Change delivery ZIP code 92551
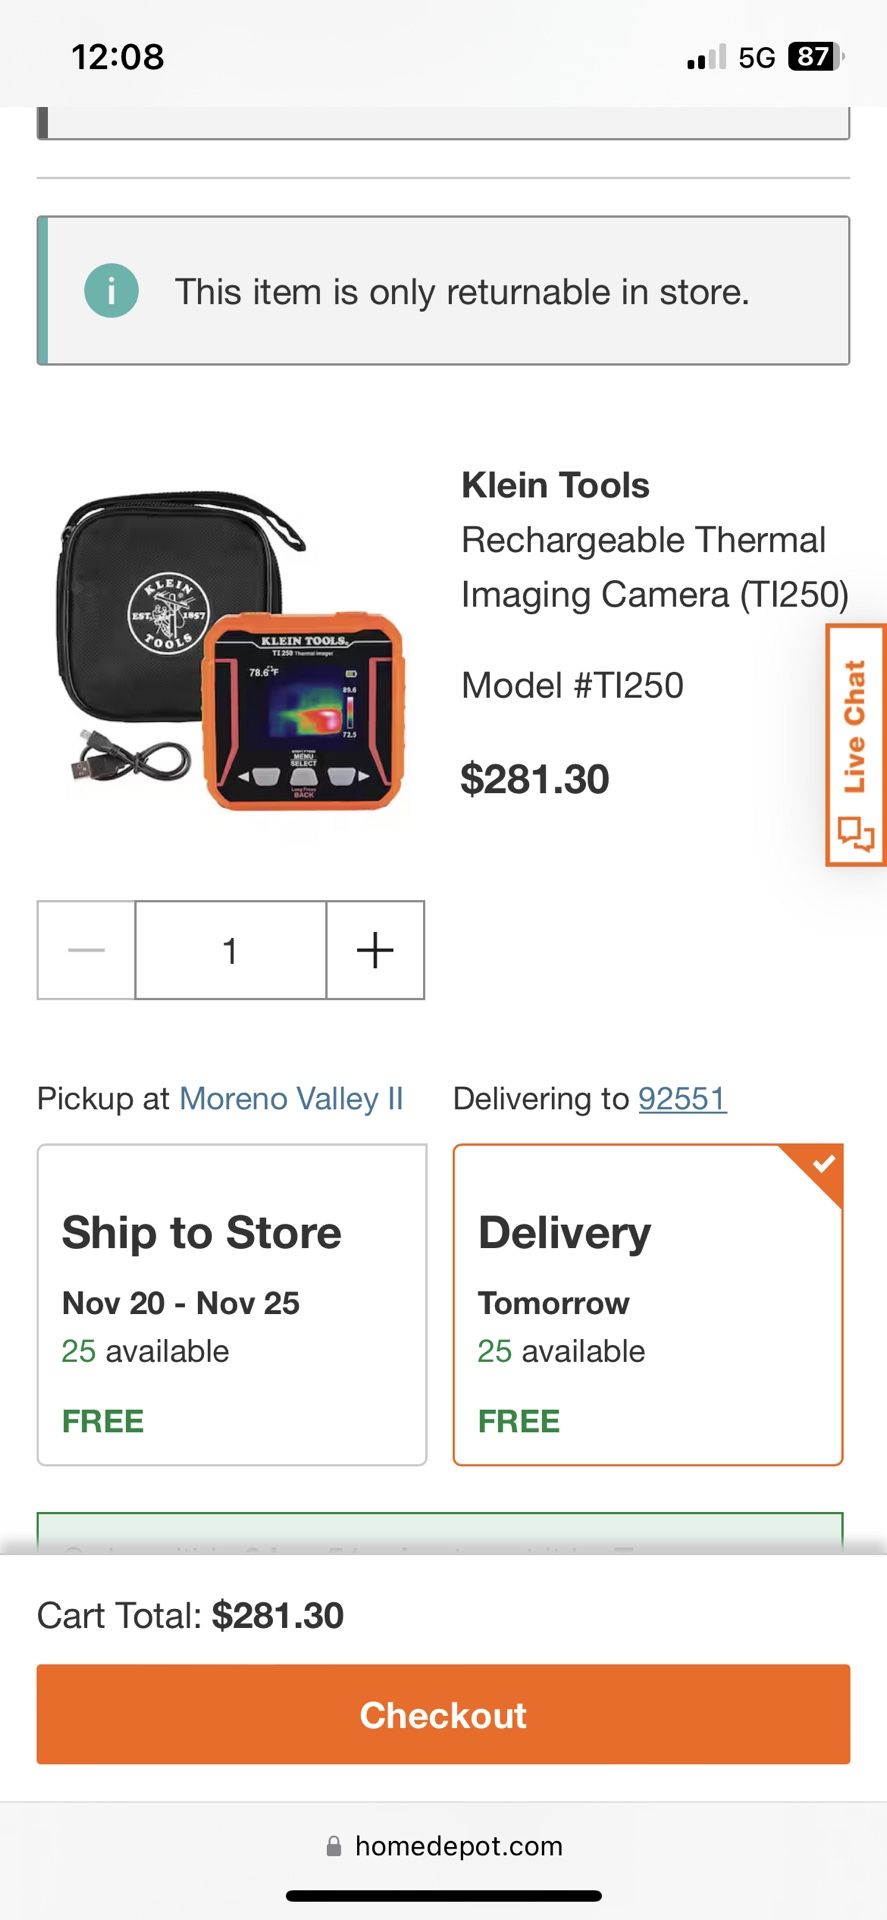Screen dimensions: 887x1920 pos(682,1099)
